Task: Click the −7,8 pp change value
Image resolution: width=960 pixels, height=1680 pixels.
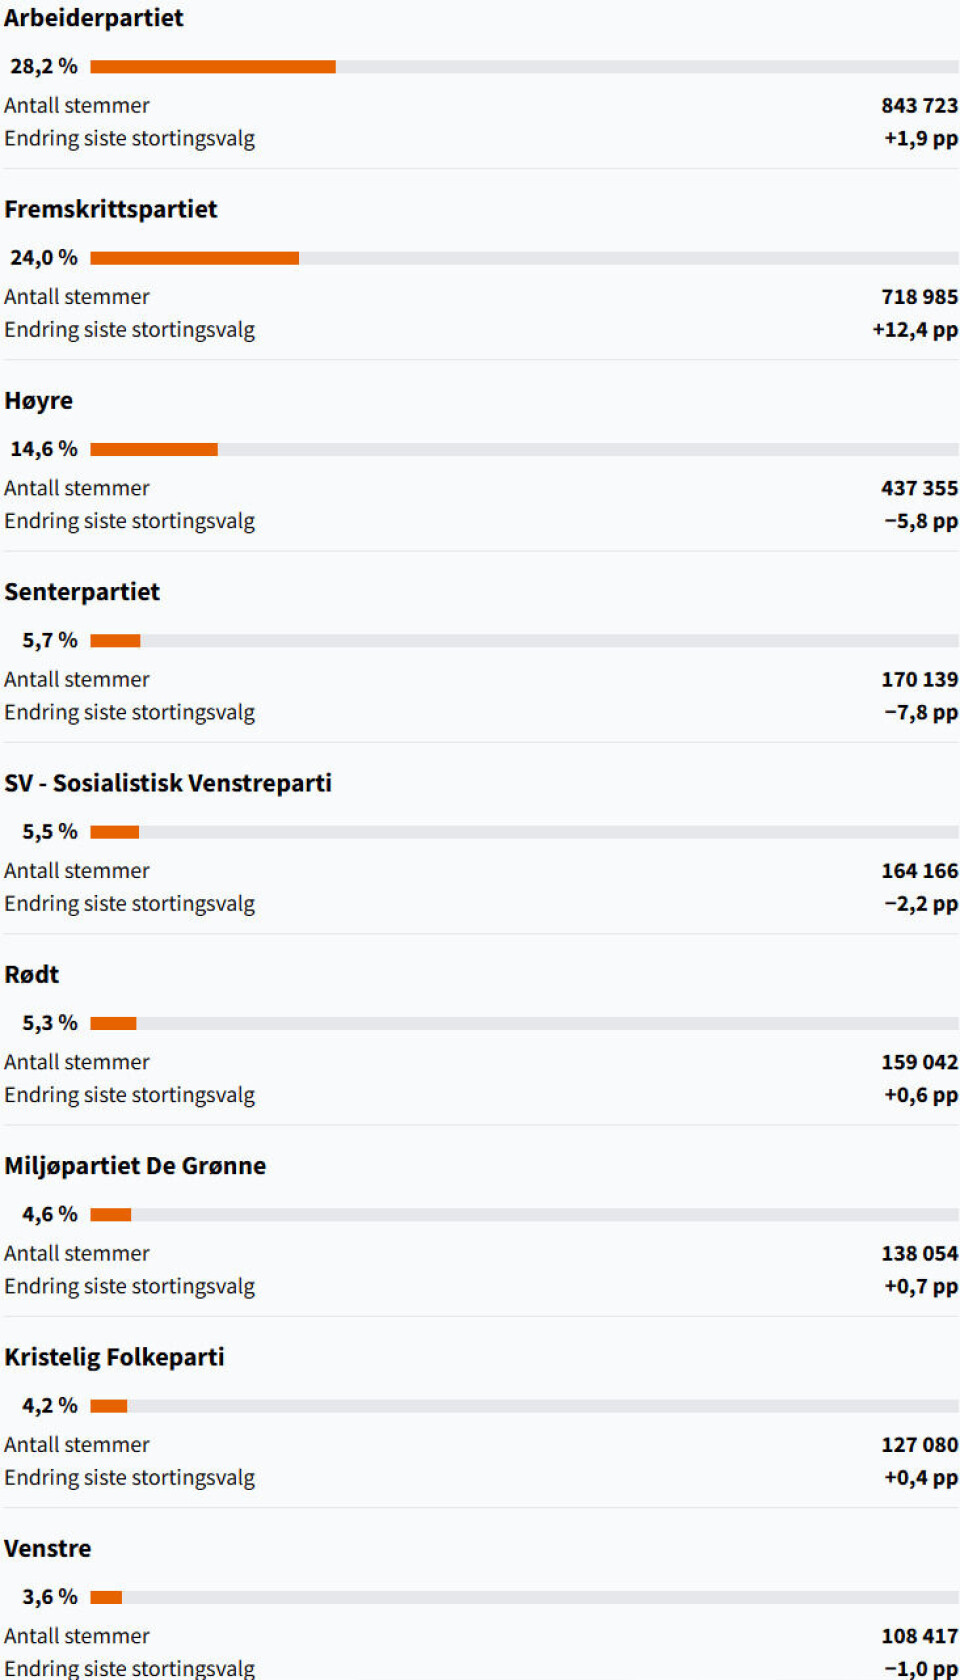Action: [921, 713]
